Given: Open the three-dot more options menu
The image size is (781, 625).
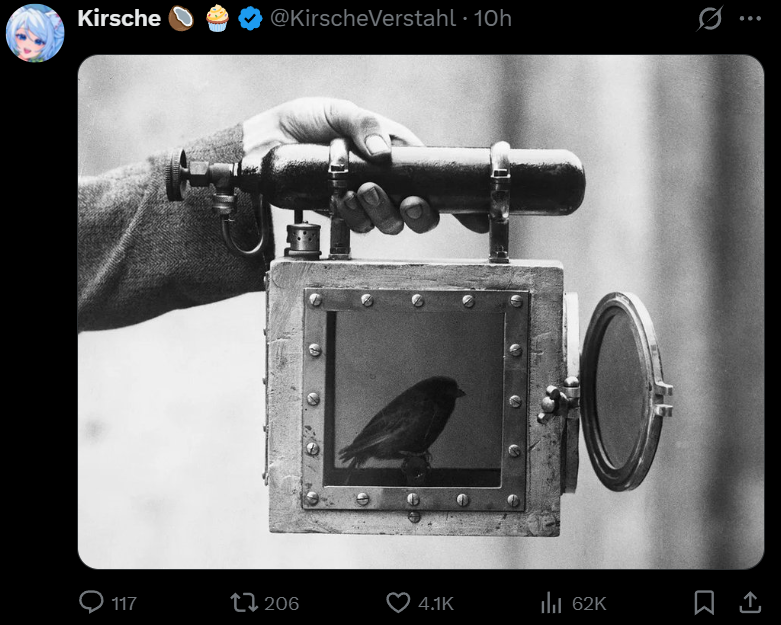Looking at the screenshot, I should pos(750,19).
